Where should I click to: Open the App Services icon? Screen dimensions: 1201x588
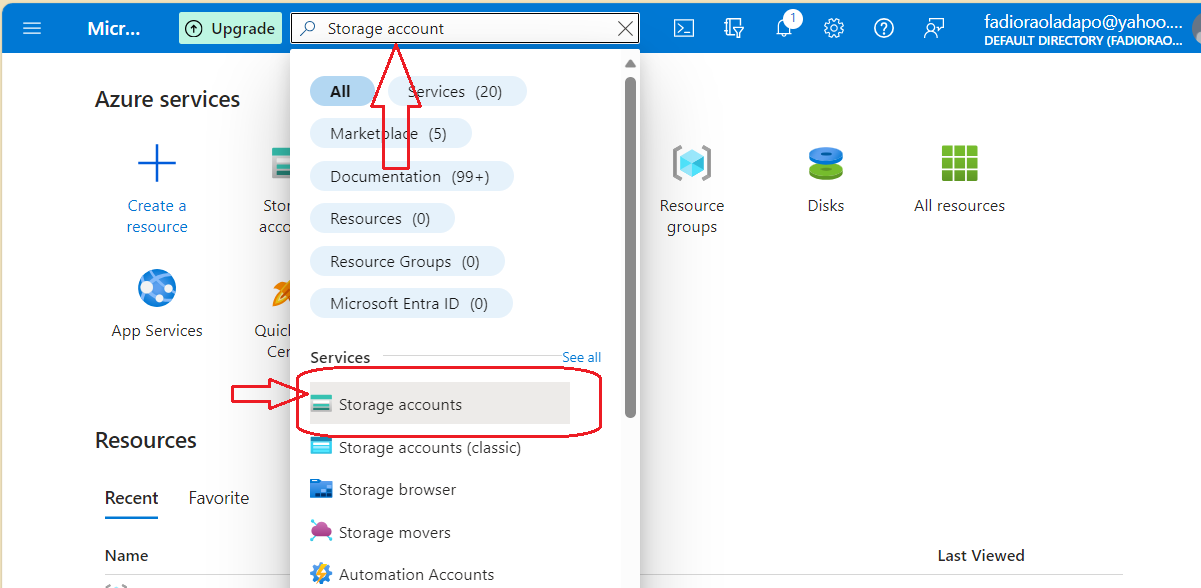157,288
